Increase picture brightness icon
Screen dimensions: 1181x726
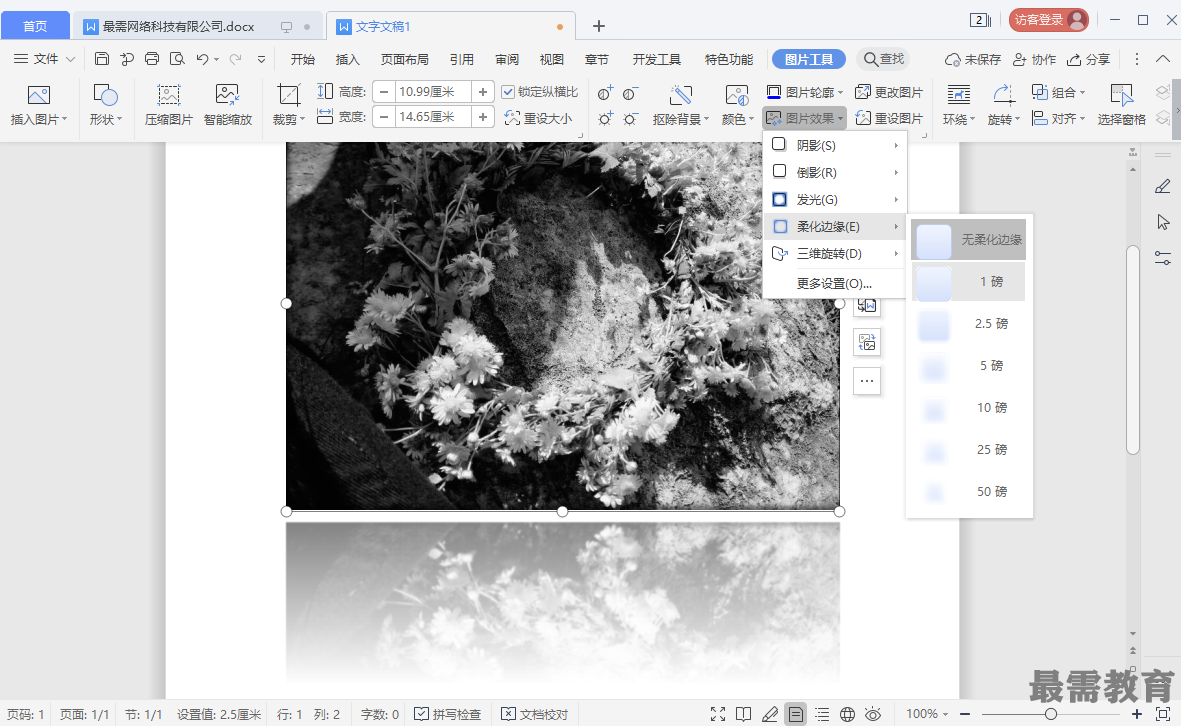coord(605,118)
